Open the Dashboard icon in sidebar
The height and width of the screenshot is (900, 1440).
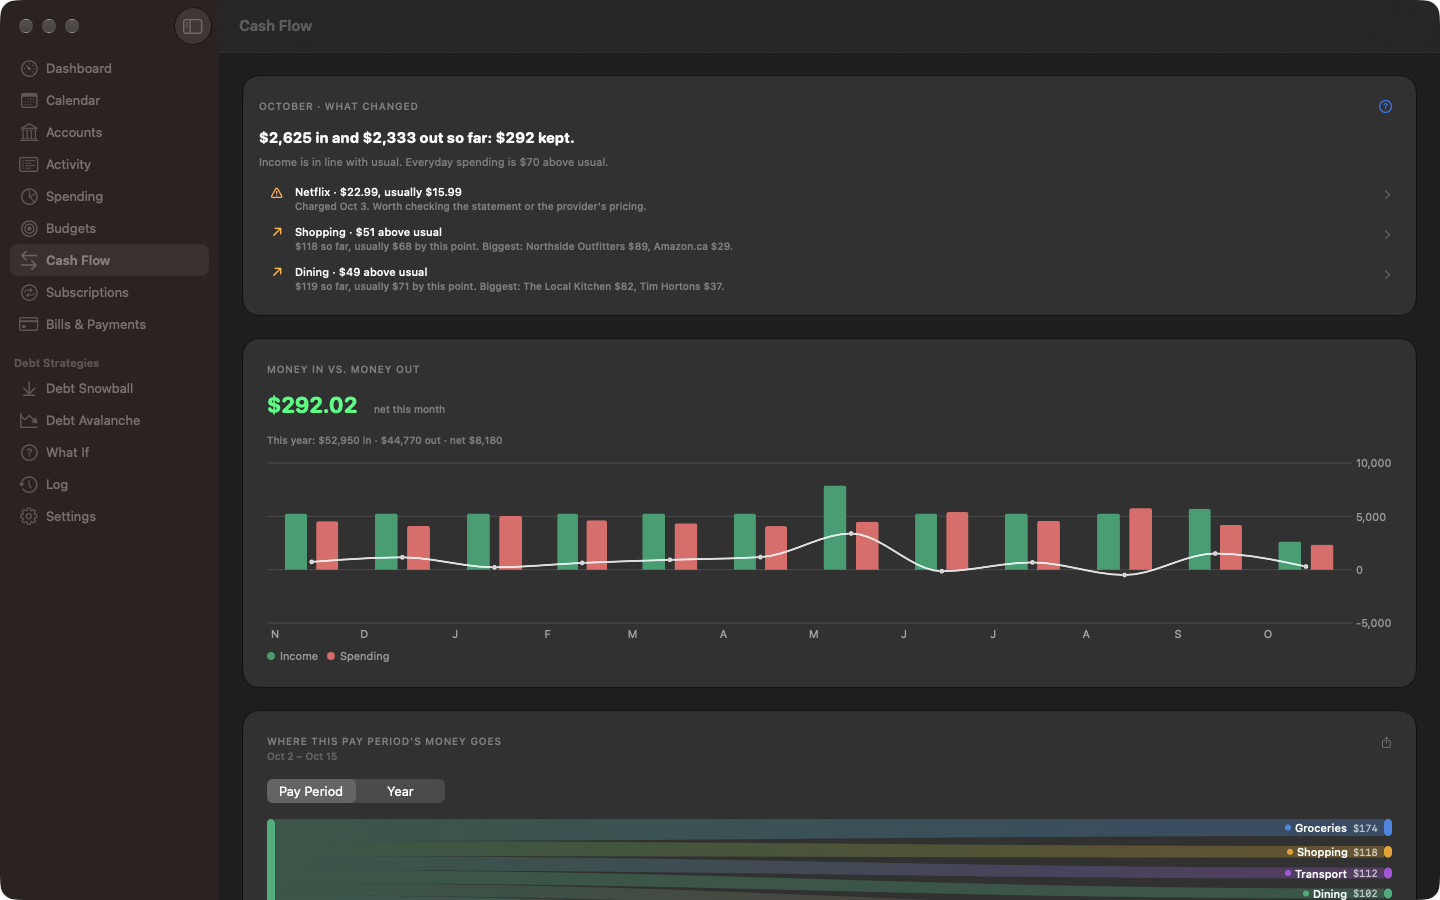point(29,68)
